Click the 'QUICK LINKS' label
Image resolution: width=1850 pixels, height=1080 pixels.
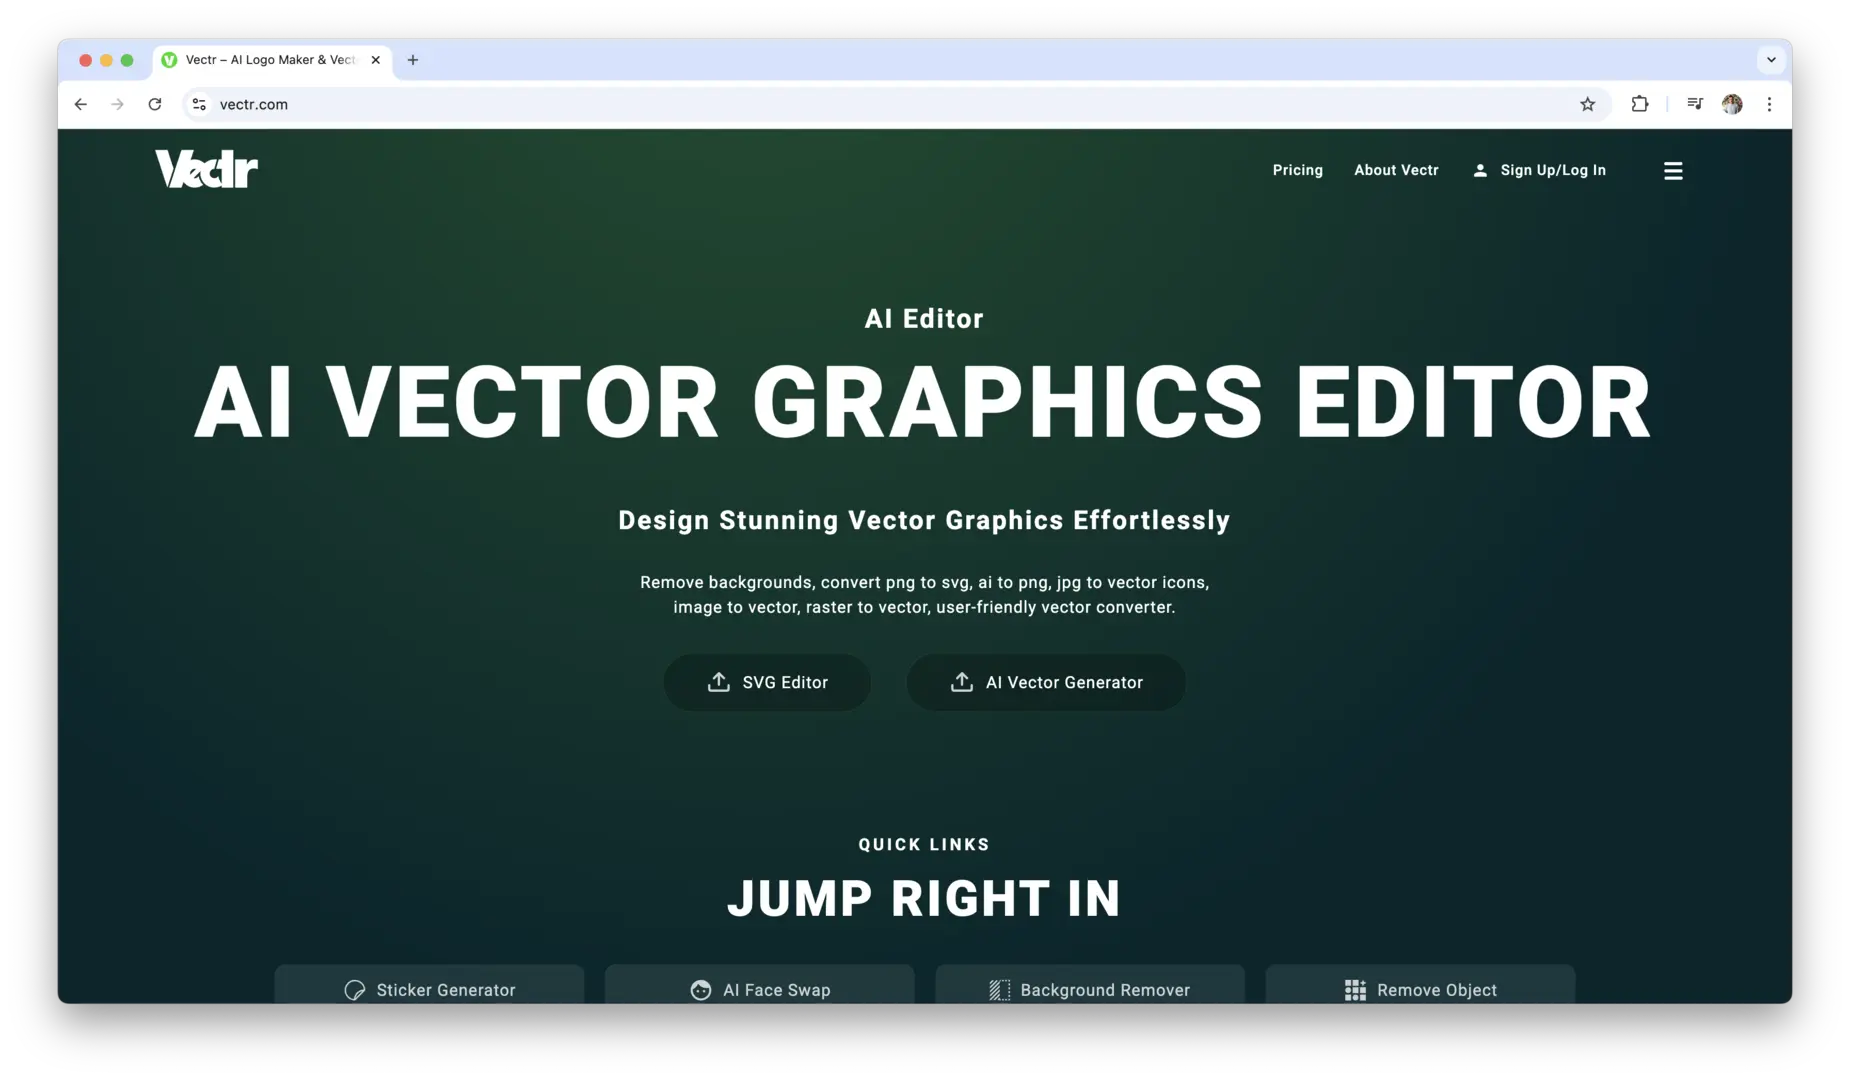924,845
